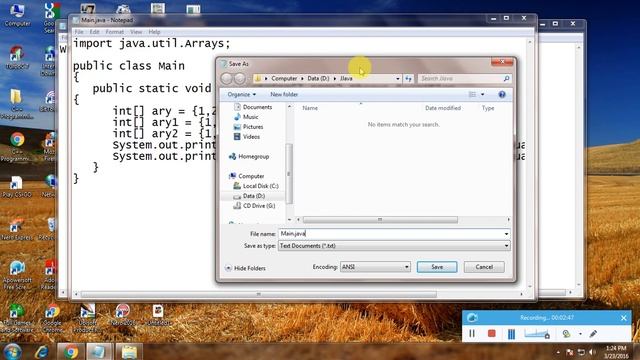This screenshot has height=360, width=640.
Task: Click Data (D:) in the address breadcrumb
Action: pyautogui.click(x=318, y=78)
